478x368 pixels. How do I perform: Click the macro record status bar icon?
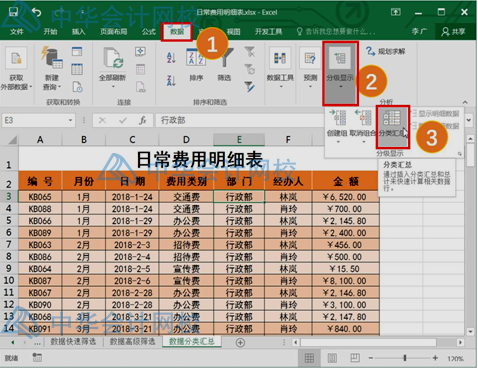37,358
